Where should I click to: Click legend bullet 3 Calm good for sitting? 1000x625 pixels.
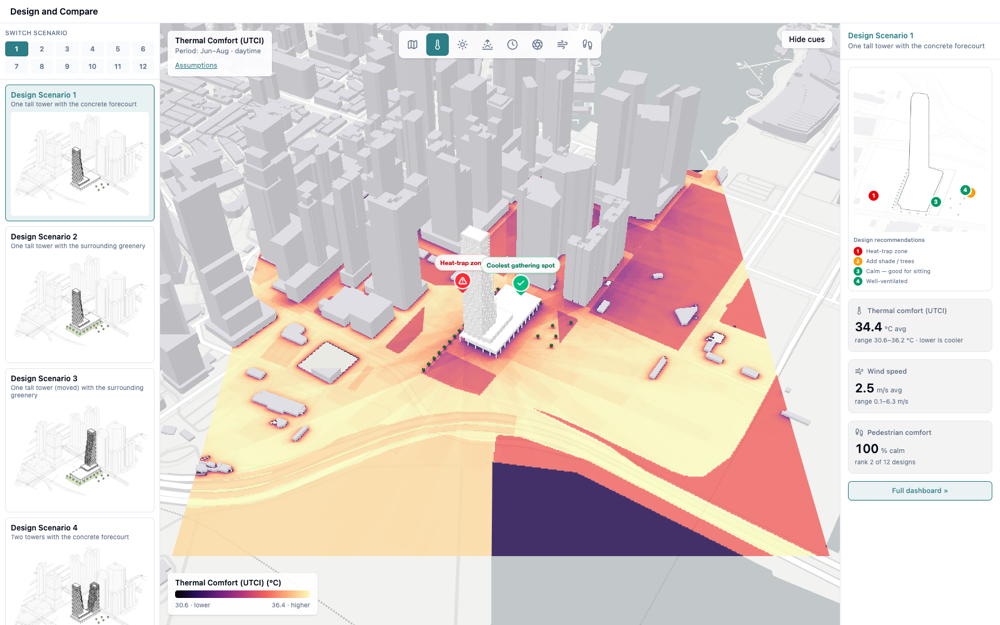(858, 271)
